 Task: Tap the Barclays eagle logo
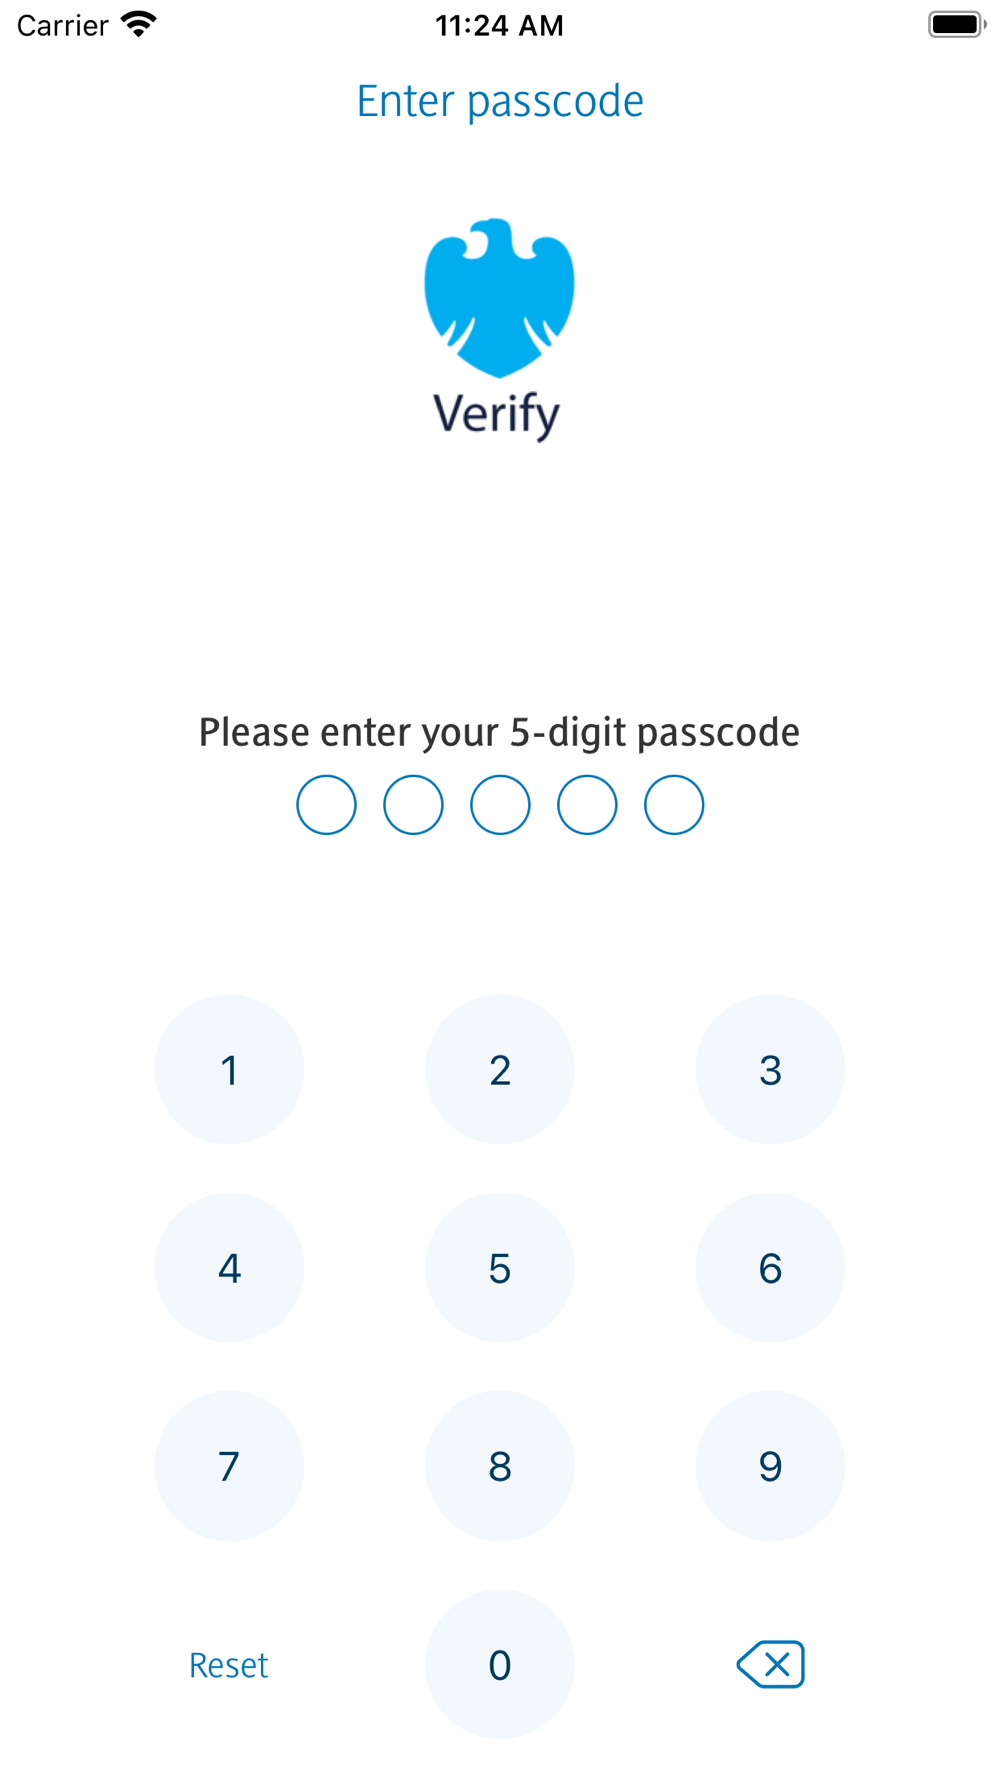tap(499, 298)
